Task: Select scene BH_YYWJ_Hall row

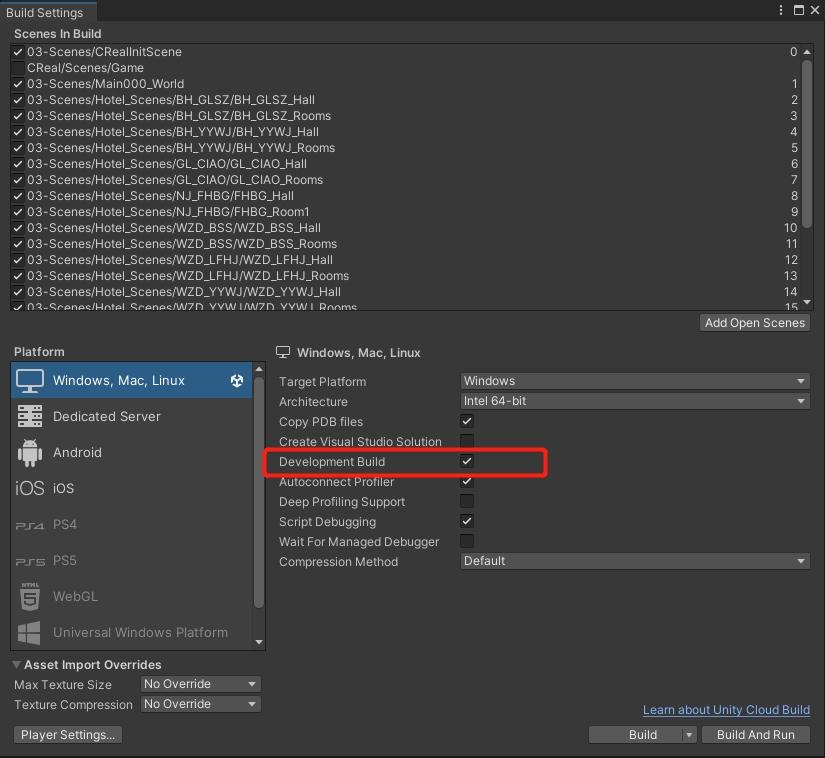Action: [405, 132]
